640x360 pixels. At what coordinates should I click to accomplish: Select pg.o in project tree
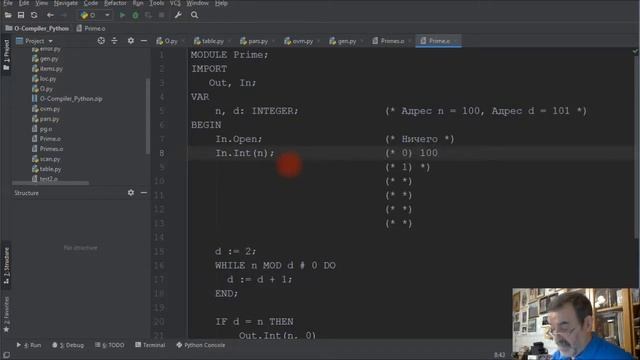pos(42,129)
